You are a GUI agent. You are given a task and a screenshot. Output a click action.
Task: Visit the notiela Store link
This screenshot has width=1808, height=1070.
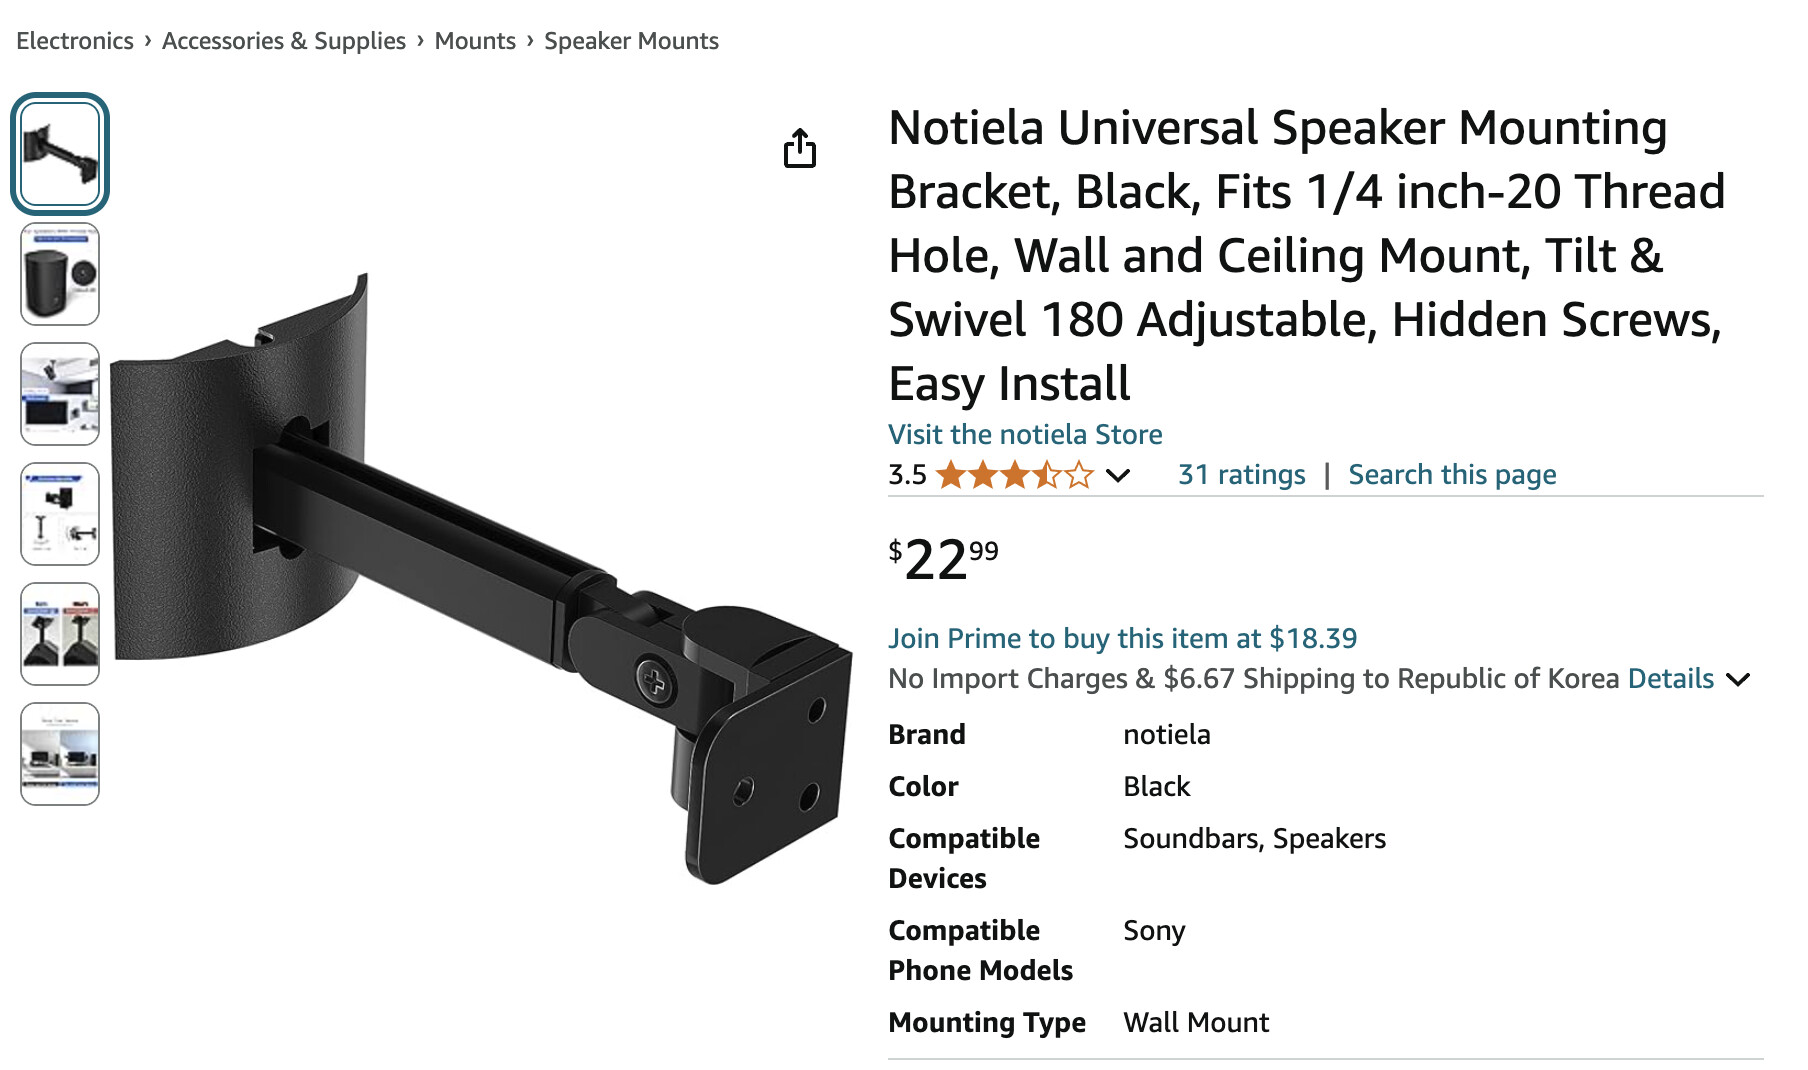click(1025, 435)
